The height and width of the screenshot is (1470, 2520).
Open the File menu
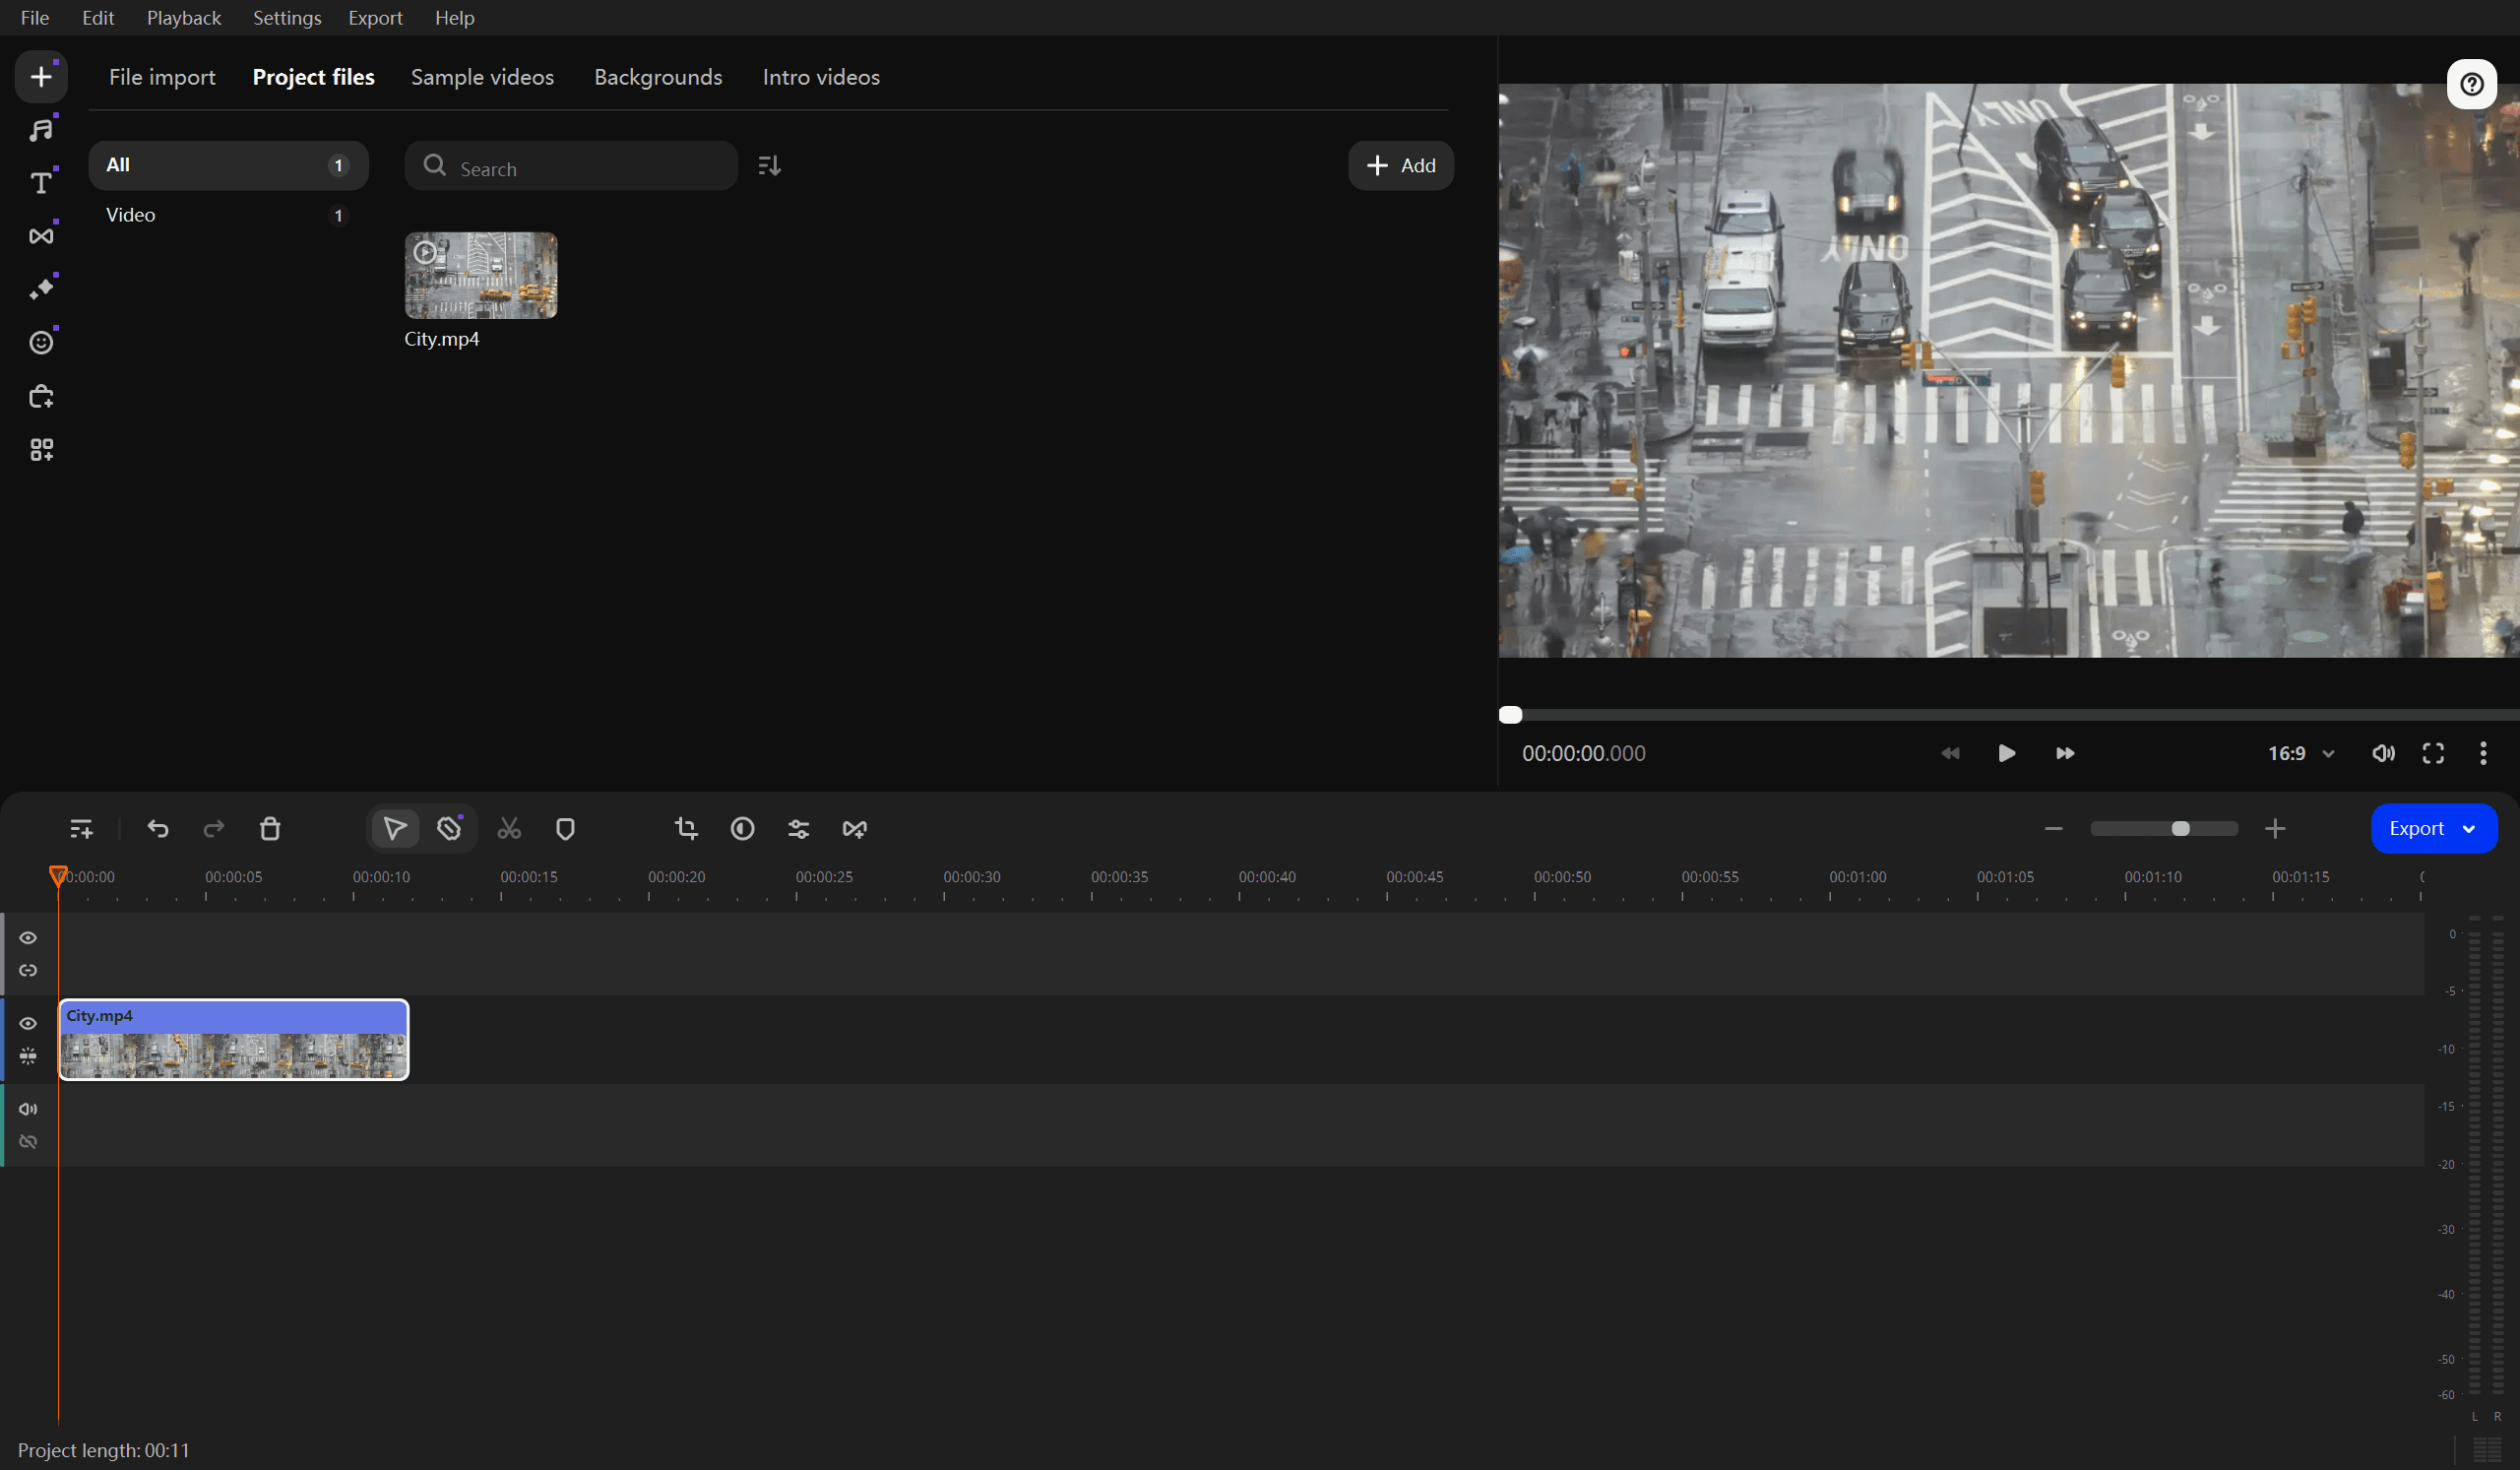click(35, 18)
